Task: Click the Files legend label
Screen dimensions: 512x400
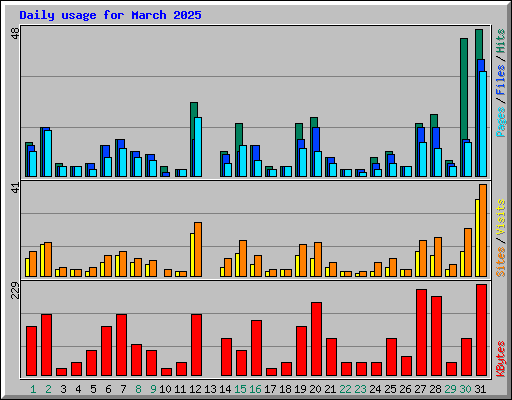Action: 500,80
